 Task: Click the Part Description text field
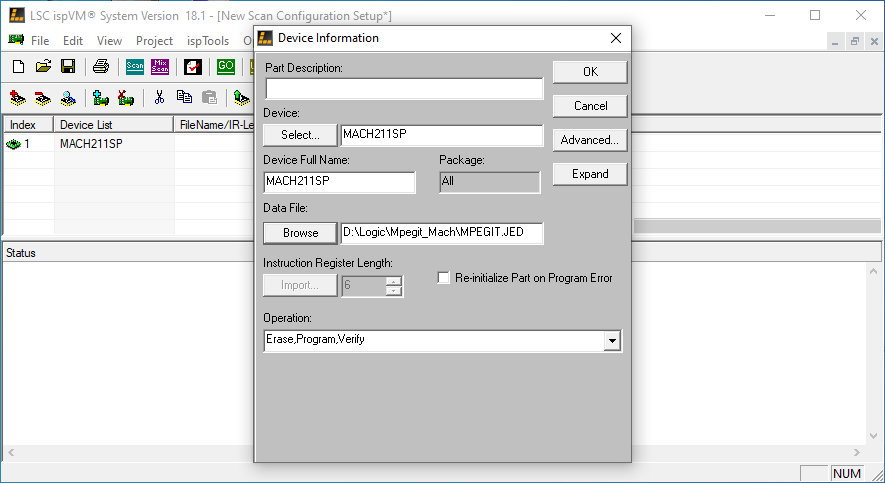[x=404, y=89]
